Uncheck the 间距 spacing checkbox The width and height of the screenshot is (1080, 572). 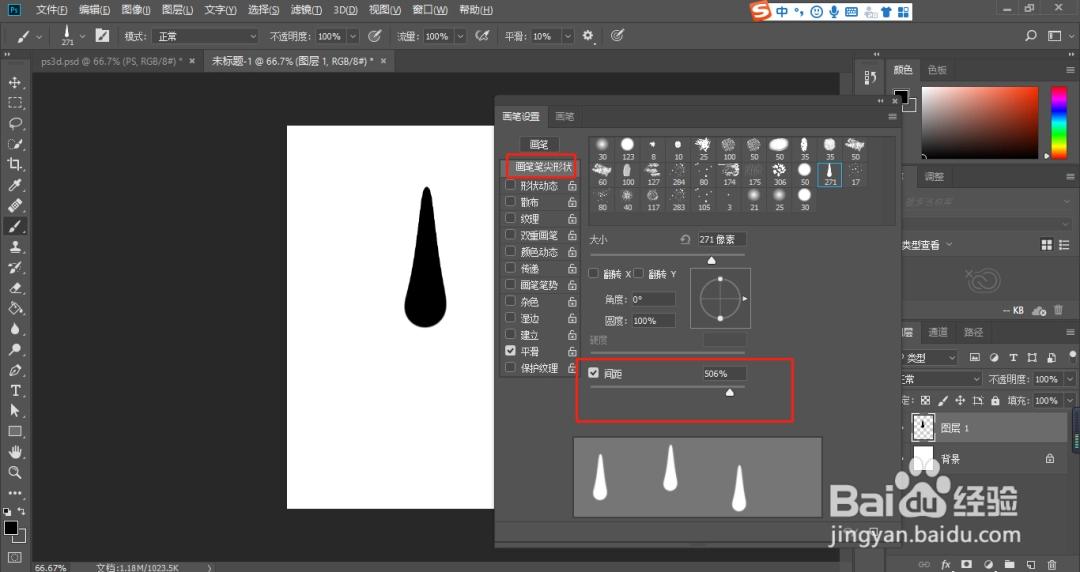593,373
